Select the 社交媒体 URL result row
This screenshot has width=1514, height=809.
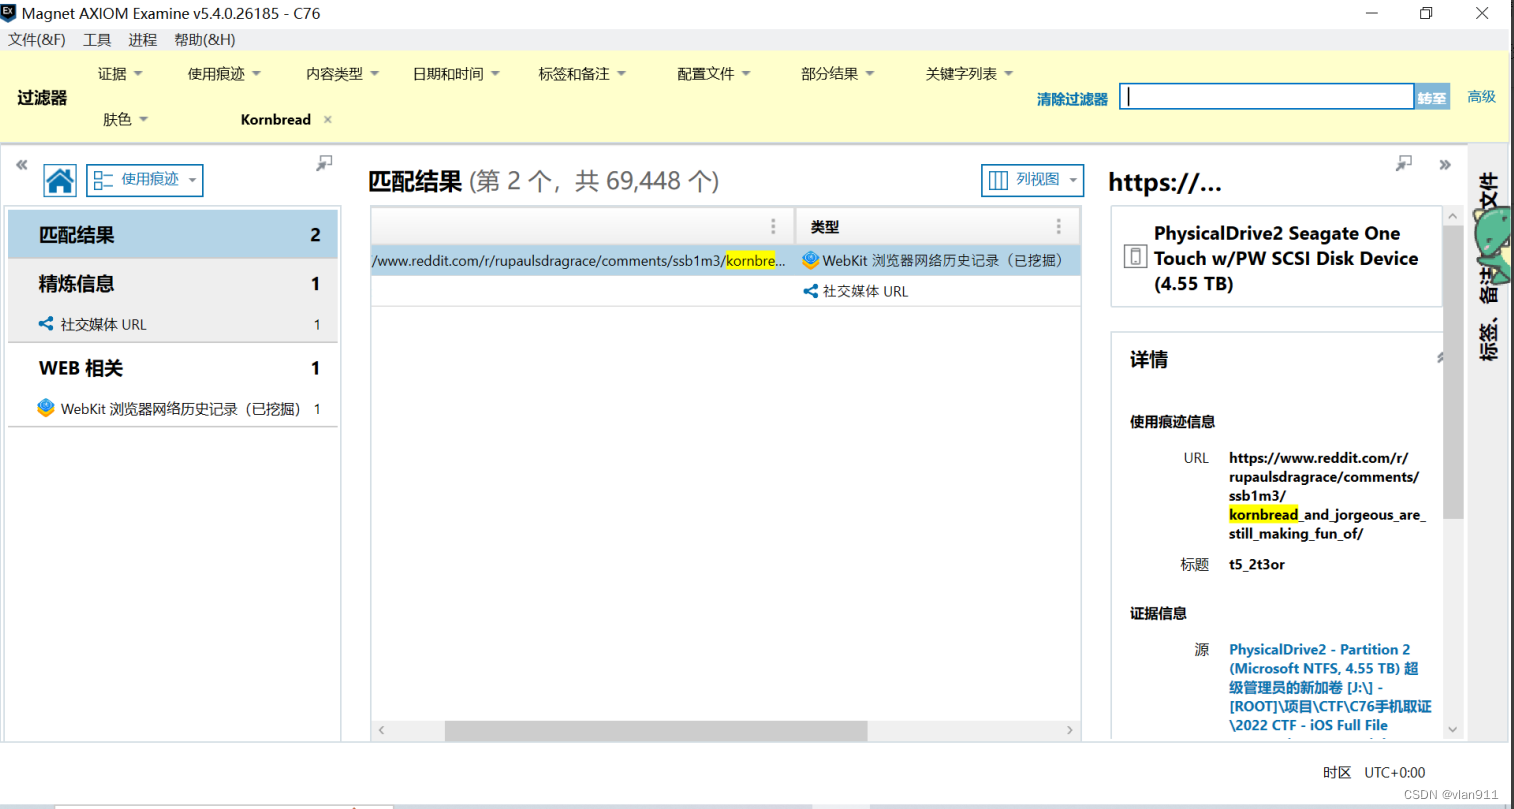pos(726,291)
